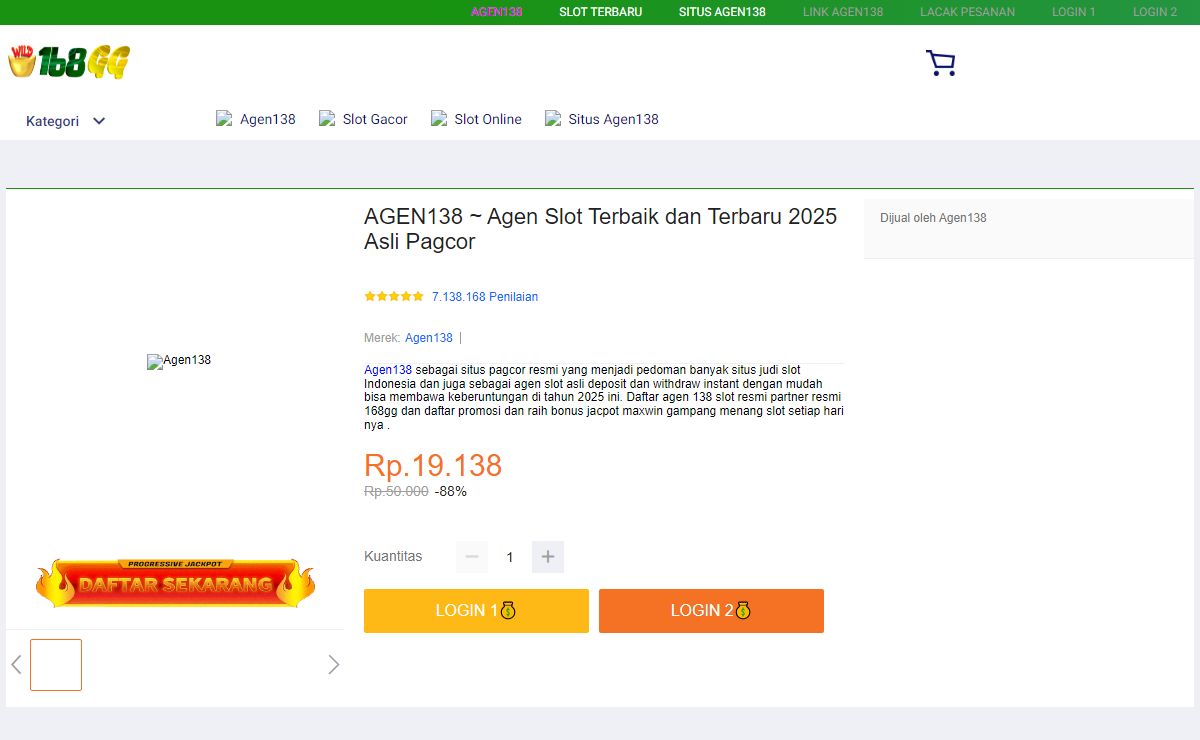
Task: Click LOGIN 2 in the top bar
Action: click(x=1155, y=12)
